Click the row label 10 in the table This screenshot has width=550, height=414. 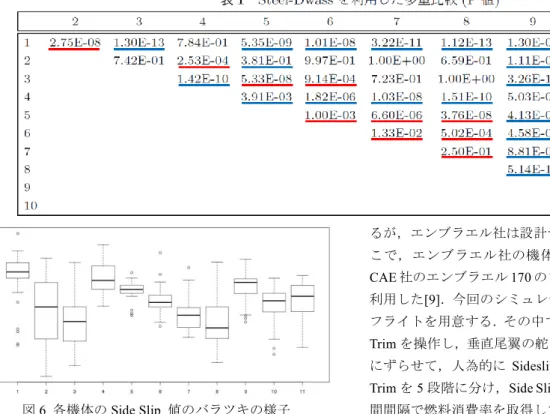[x=31, y=206]
